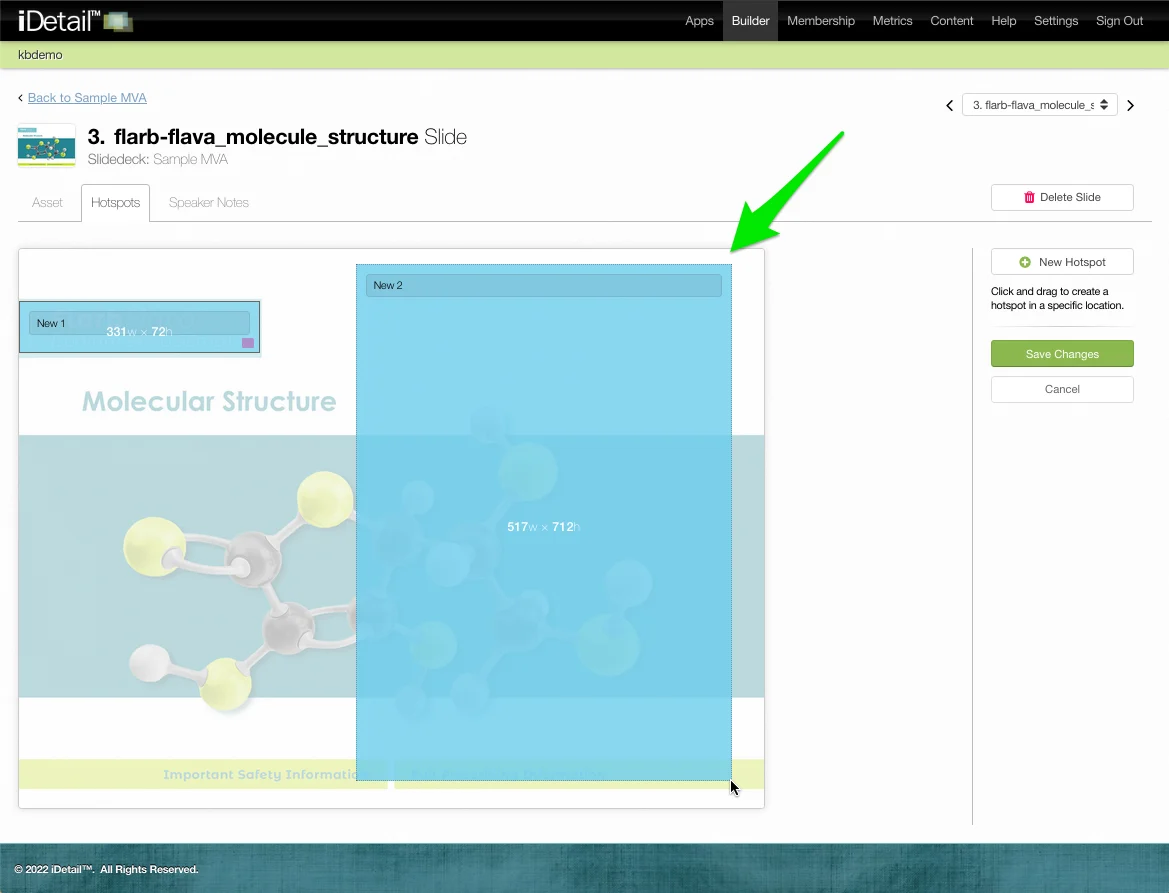Switch to the Speaker Notes tab

click(209, 203)
